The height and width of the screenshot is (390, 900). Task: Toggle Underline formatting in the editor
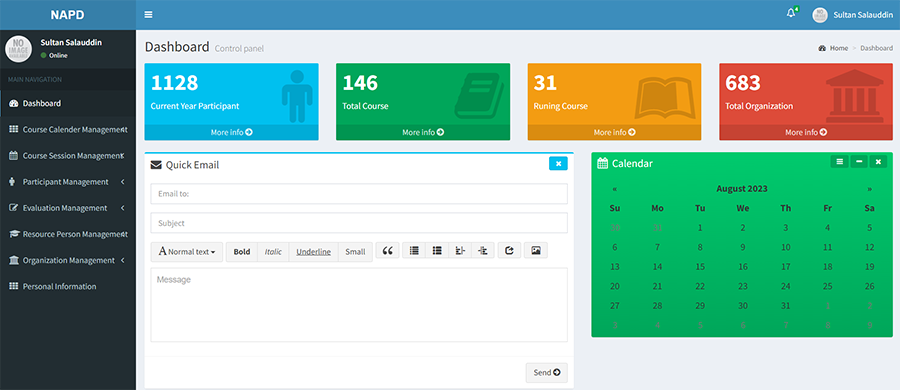click(x=313, y=252)
